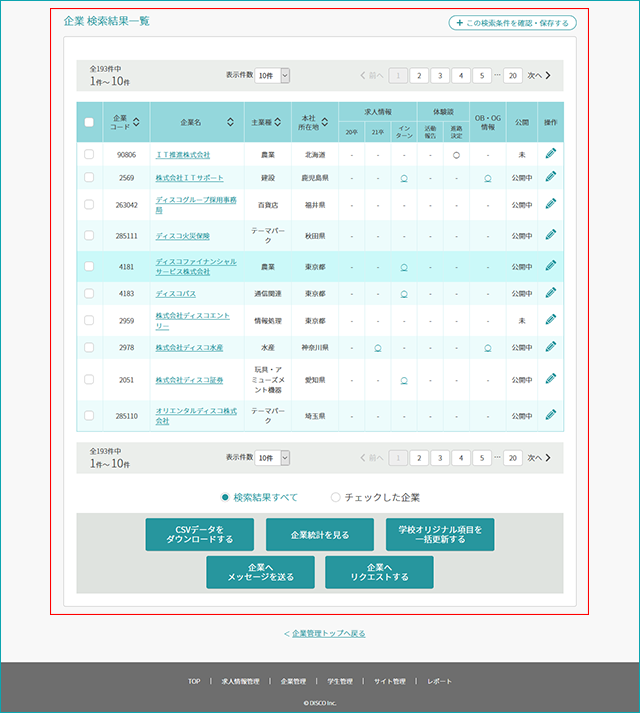640x713 pixels.
Task: Open レポート in the footer menu
Action: 439,681
